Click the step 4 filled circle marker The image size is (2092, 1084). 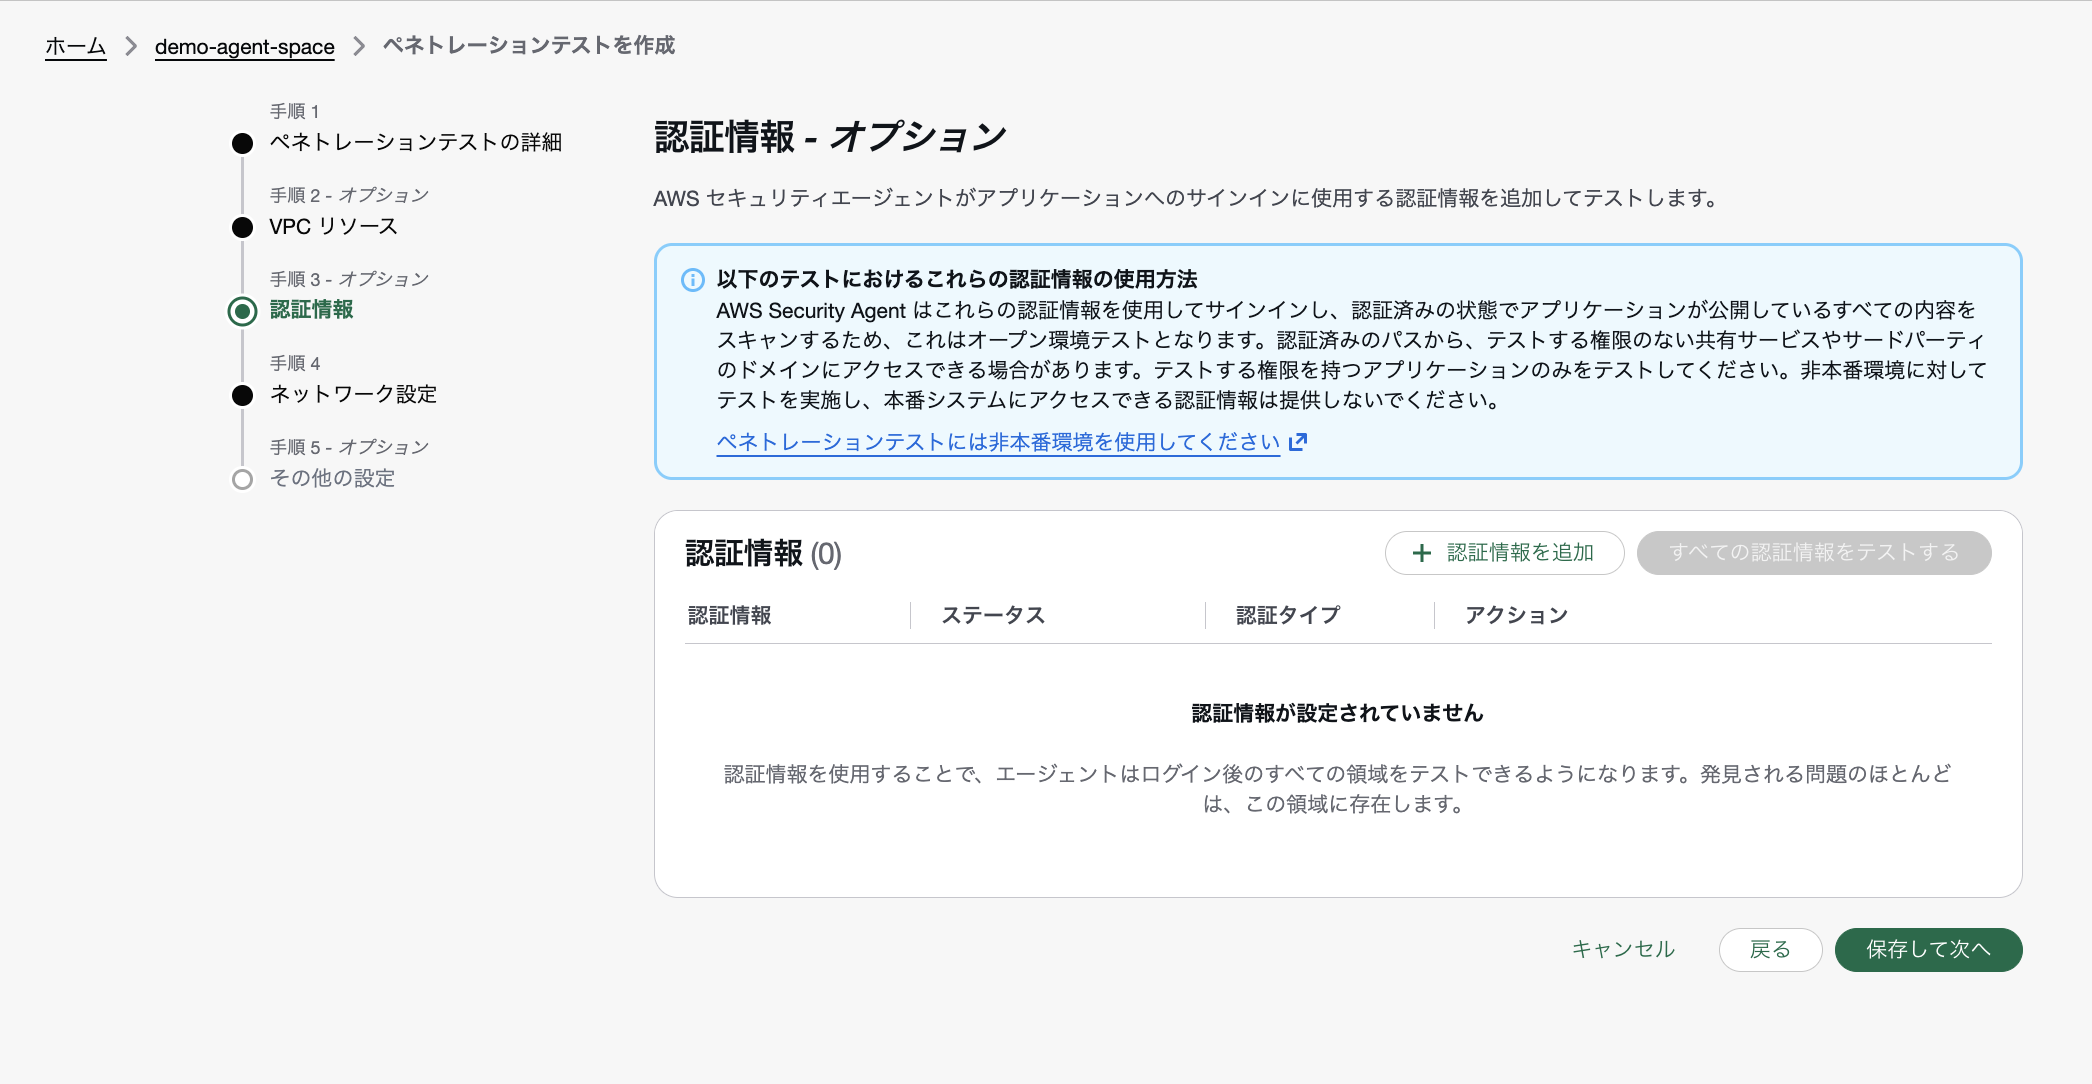pyautogui.click(x=242, y=396)
